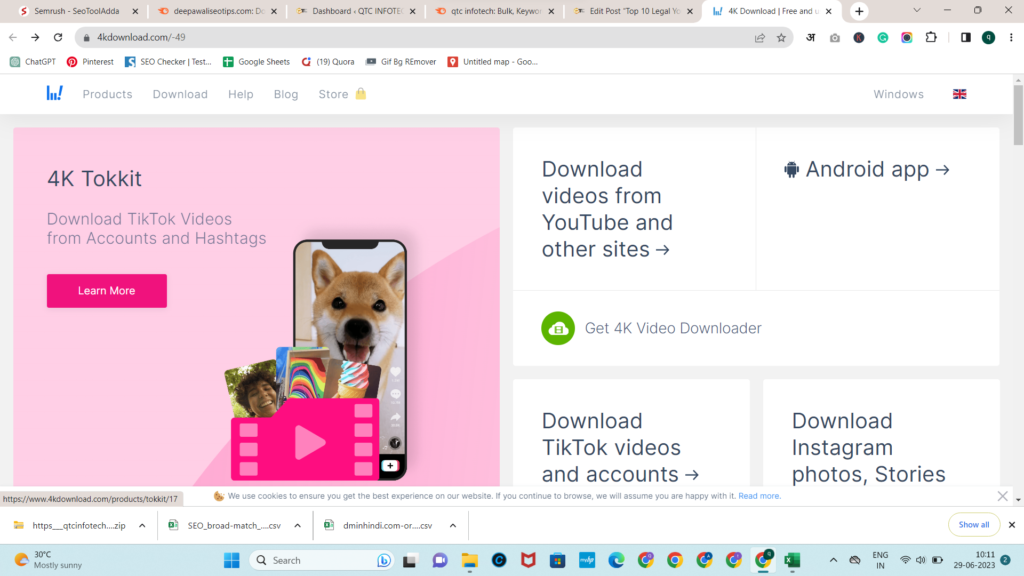Open Windows Start button
The width and height of the screenshot is (1024, 576).
(232, 560)
